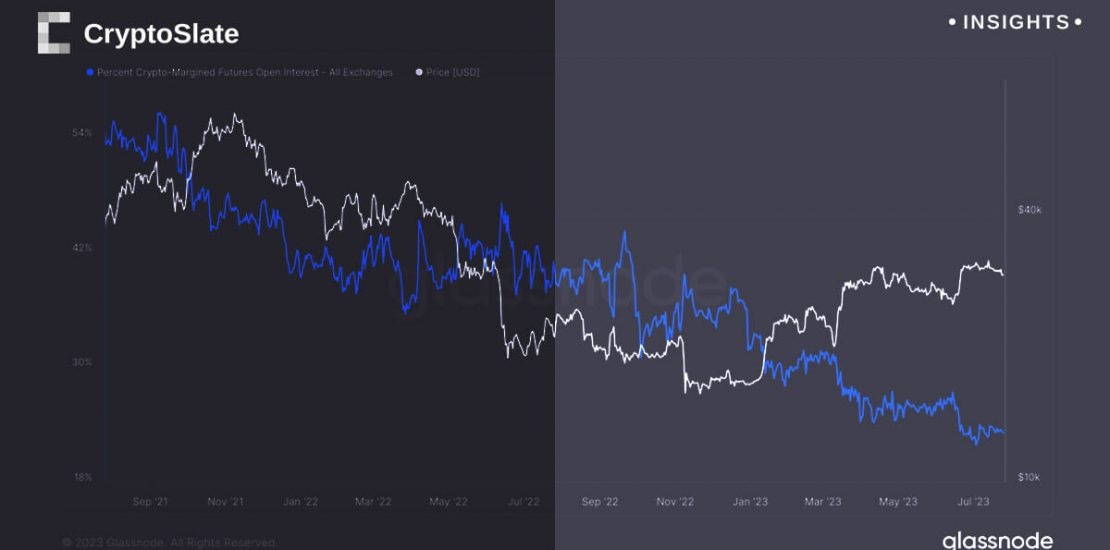Select the Sep '21 date marker
This screenshot has height=550, width=1110.
[150, 501]
